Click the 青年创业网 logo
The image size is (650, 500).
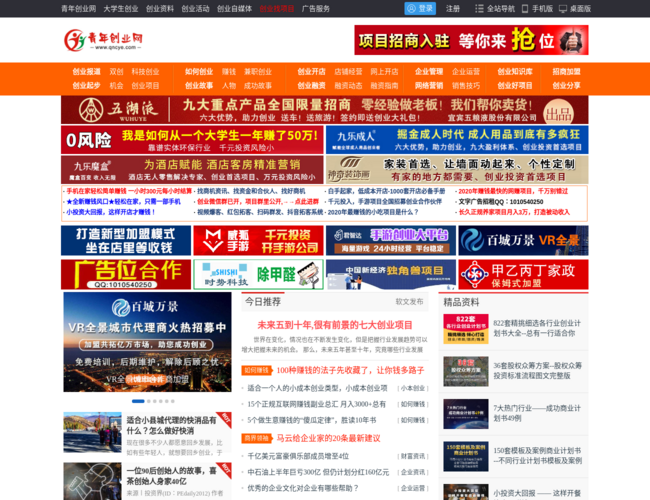103,40
